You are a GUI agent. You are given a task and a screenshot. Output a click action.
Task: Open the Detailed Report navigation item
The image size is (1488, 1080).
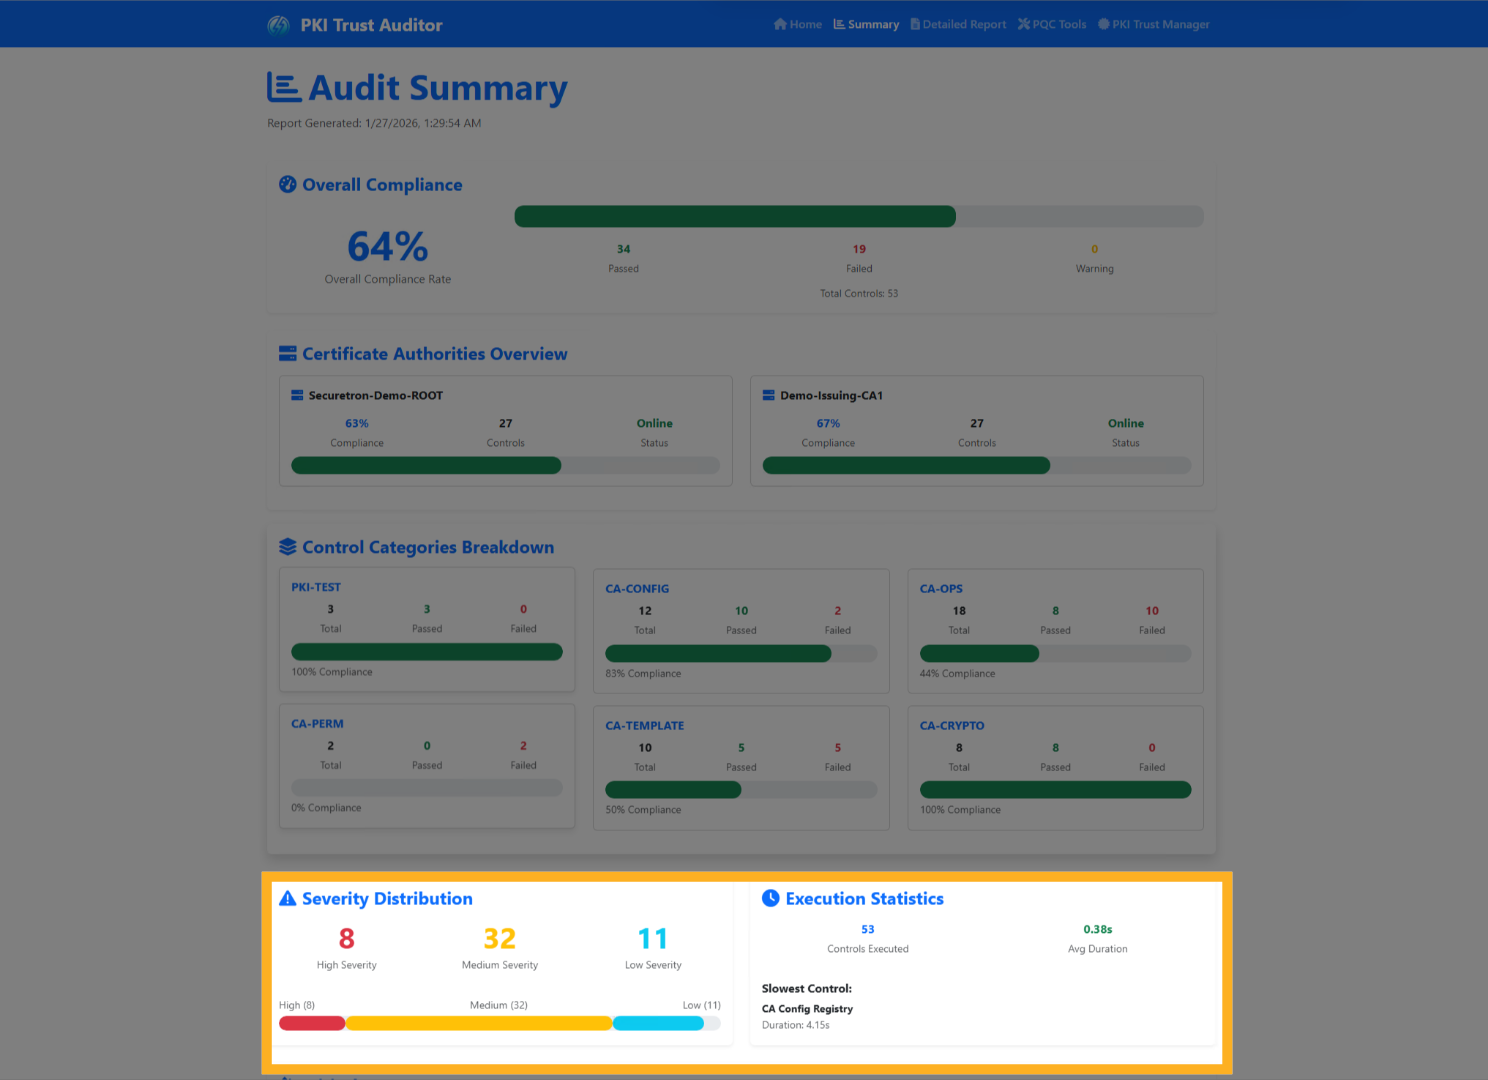click(x=958, y=23)
